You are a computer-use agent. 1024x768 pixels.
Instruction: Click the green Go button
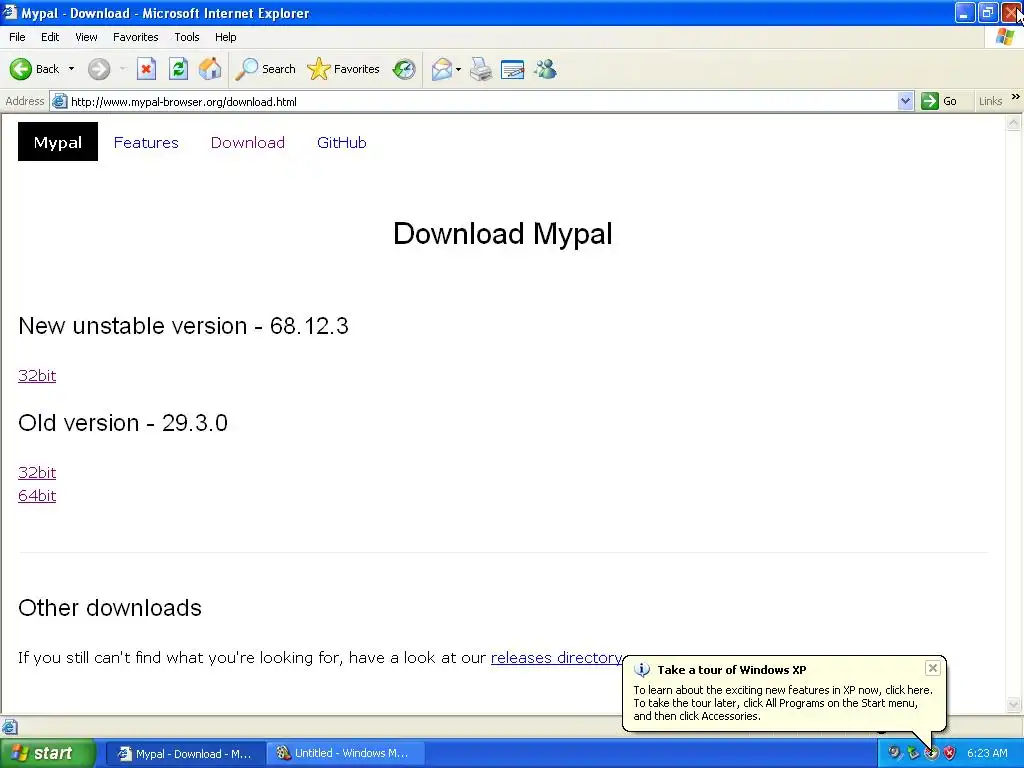[x=939, y=101]
